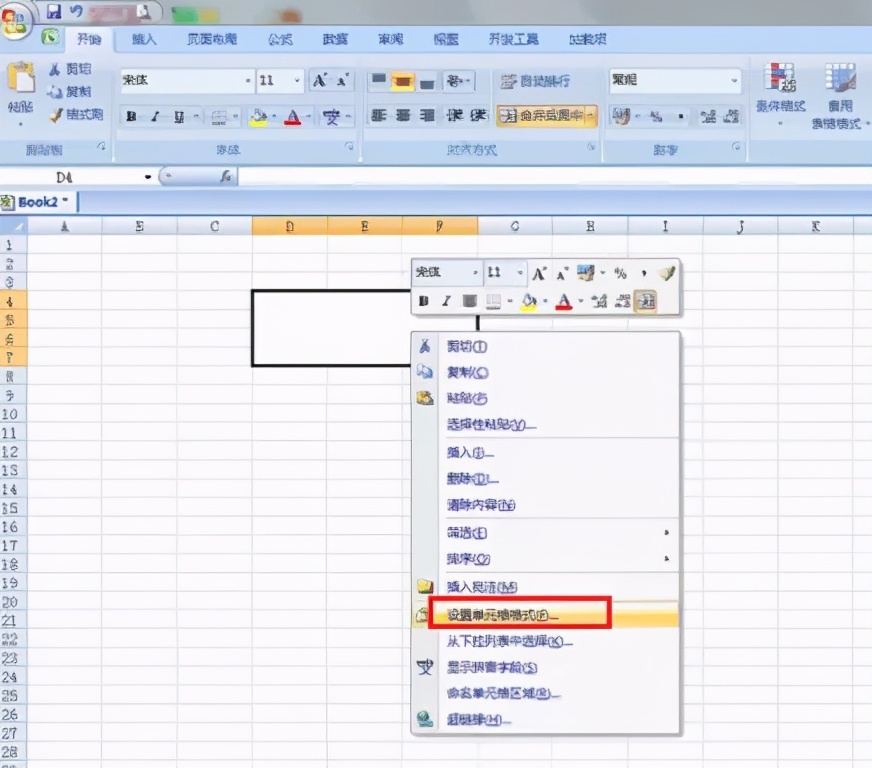
Task: Click the font color A icon
Action: [293, 115]
